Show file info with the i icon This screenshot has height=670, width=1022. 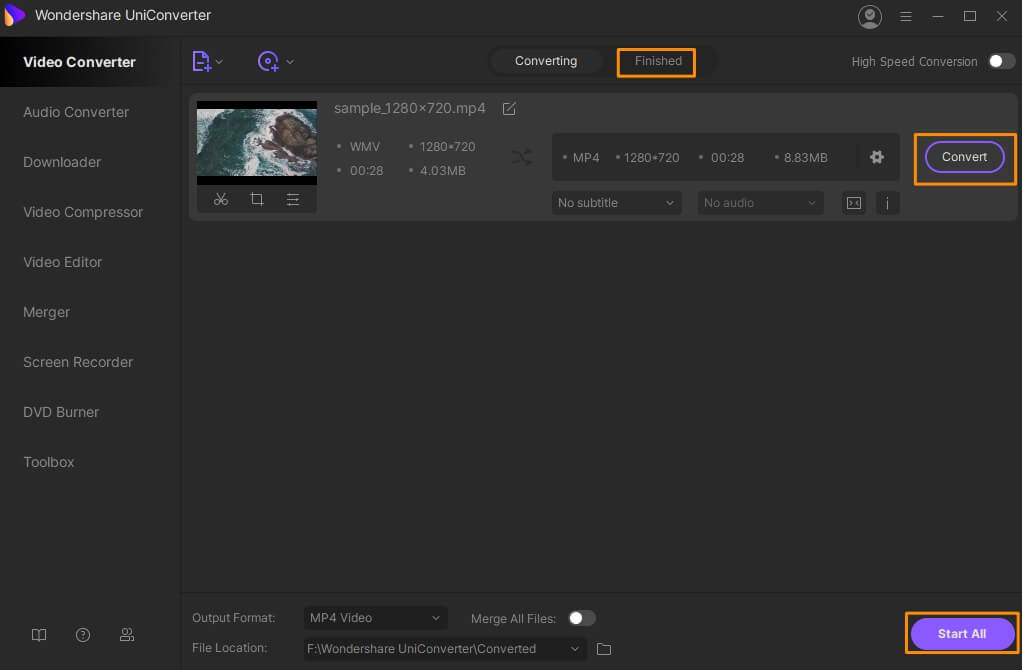click(x=887, y=203)
